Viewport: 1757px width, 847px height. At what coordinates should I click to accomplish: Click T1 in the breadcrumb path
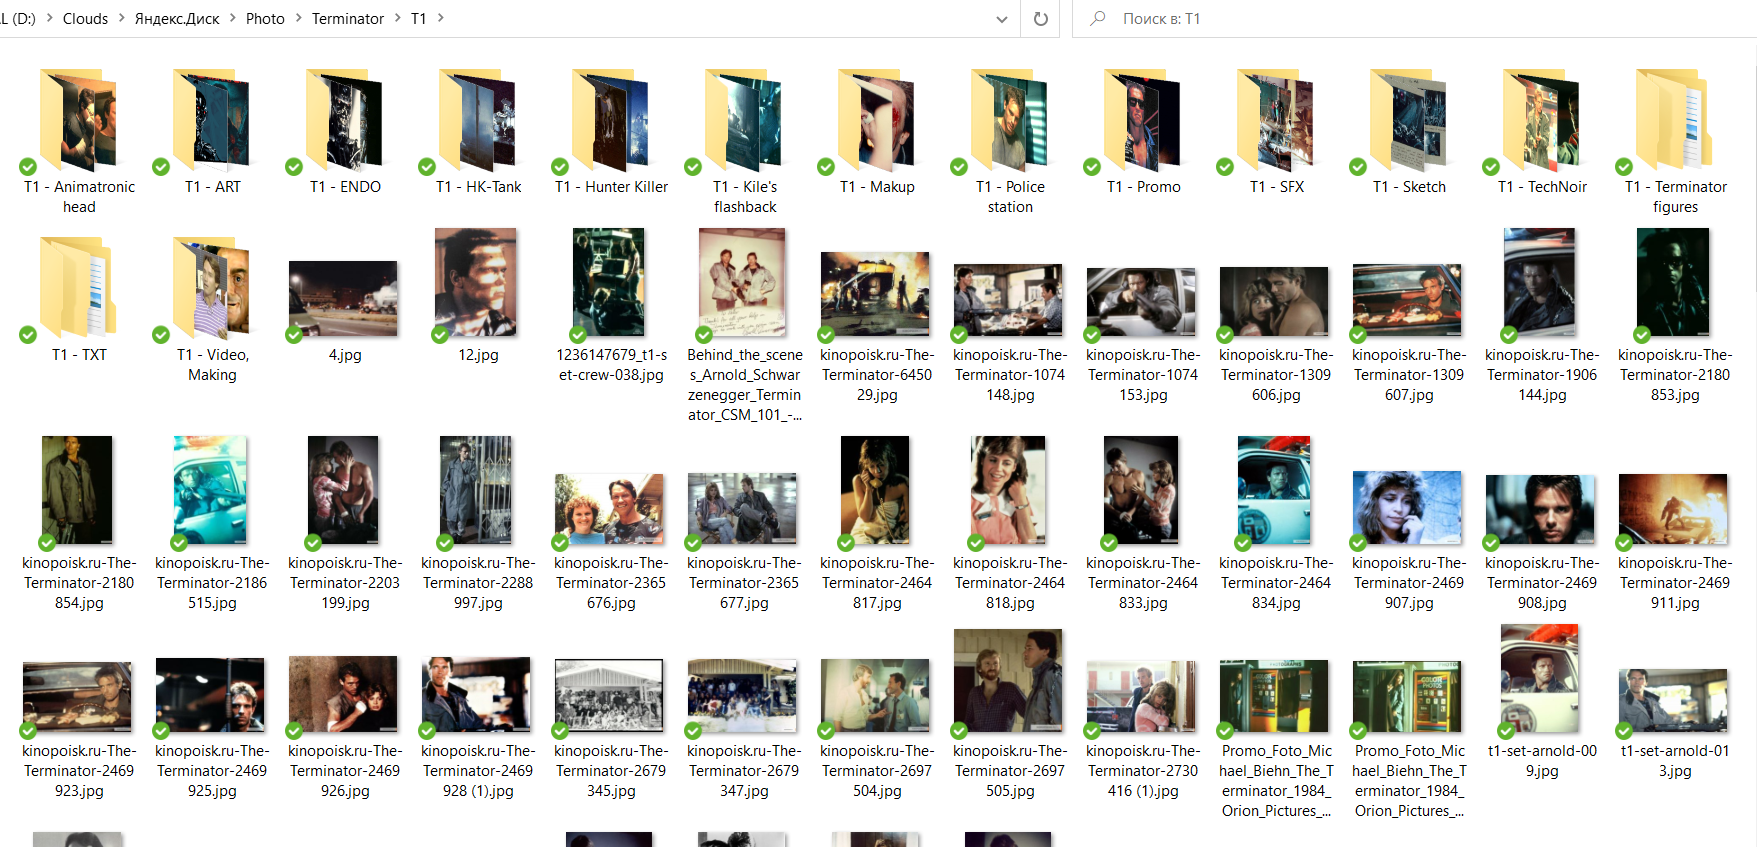point(418,18)
